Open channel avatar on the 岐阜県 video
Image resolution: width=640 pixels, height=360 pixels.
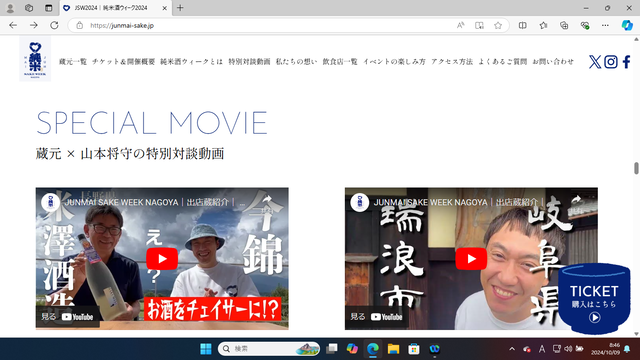pos(360,202)
